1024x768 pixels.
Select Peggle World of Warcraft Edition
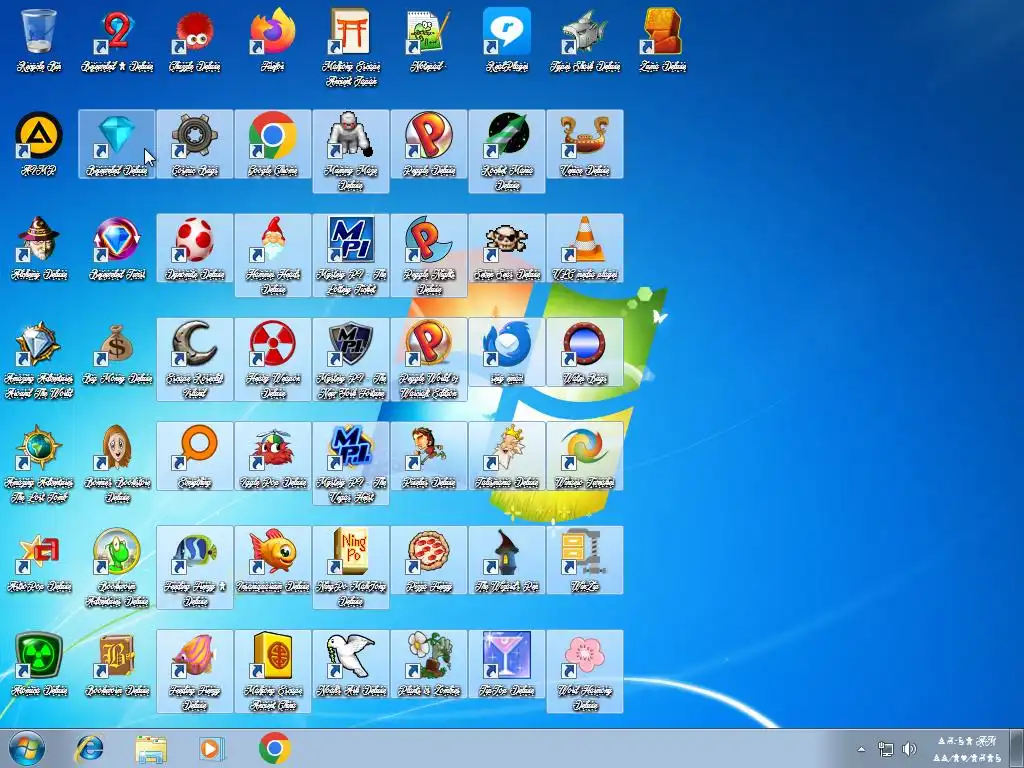click(x=428, y=360)
